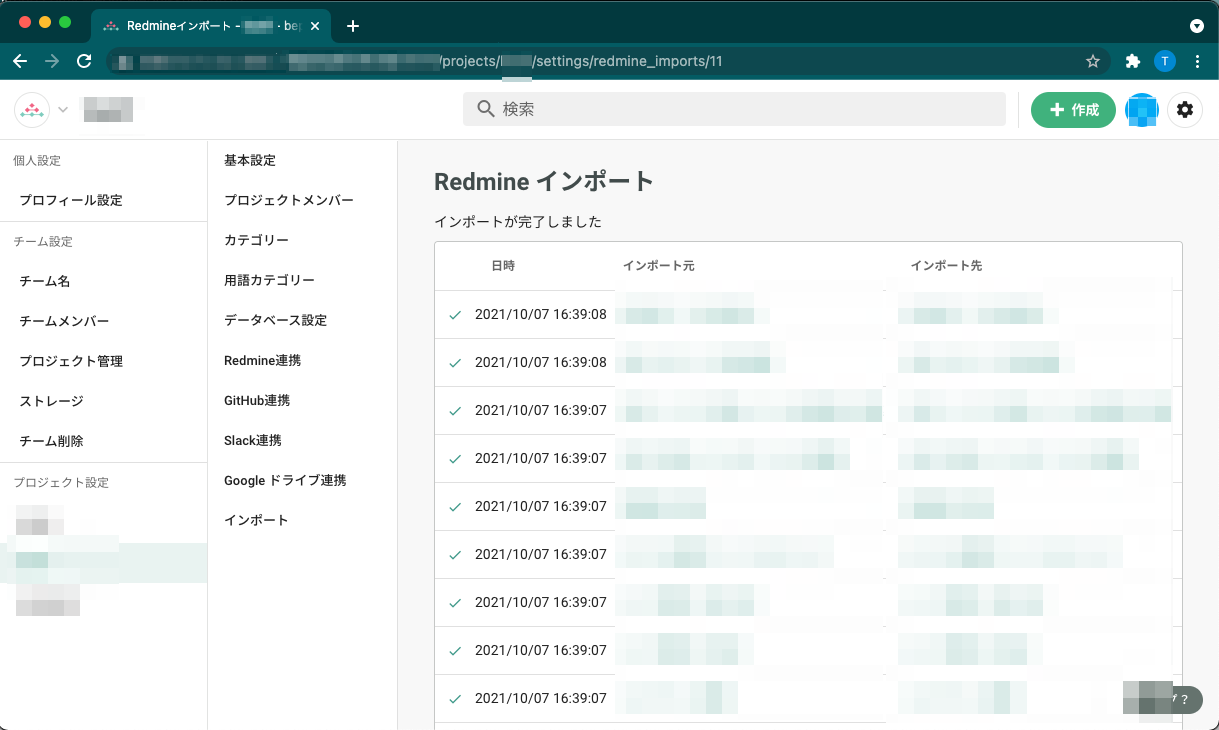The height and width of the screenshot is (730, 1219).
Task: Click the page reload icon
Action: pyautogui.click(x=84, y=61)
